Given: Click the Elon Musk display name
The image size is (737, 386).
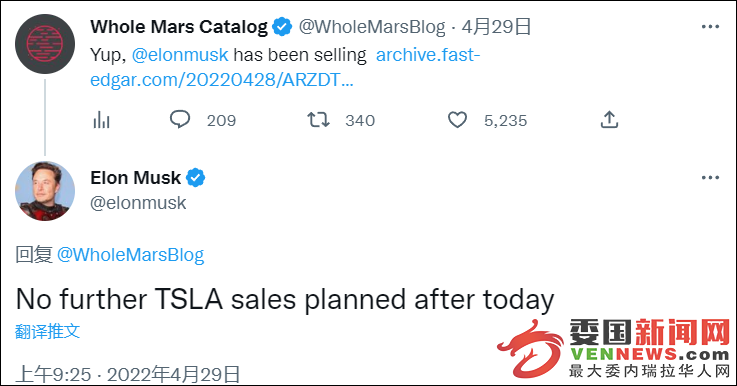Looking at the screenshot, I should (135, 178).
